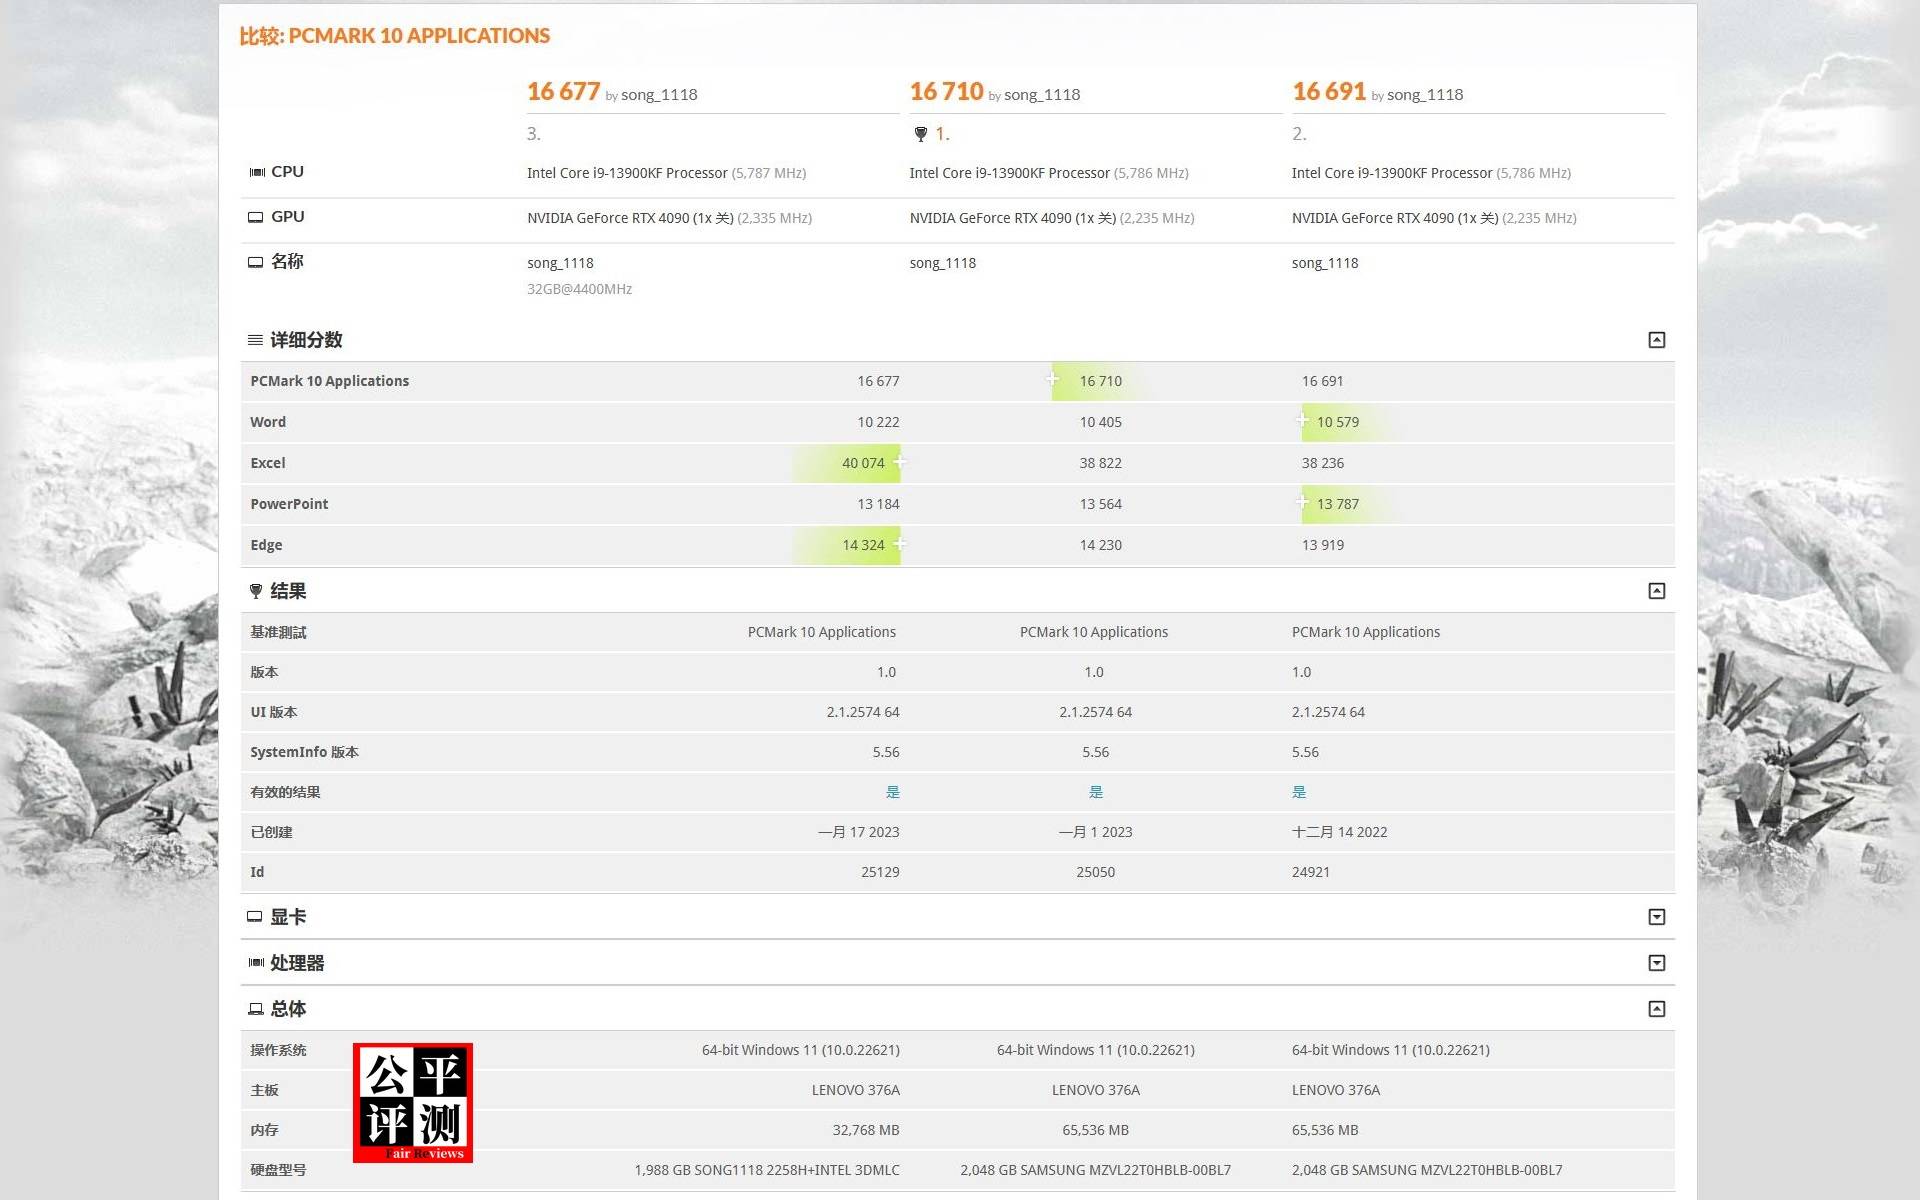Click the 总体 section laptop icon

click(256, 1009)
